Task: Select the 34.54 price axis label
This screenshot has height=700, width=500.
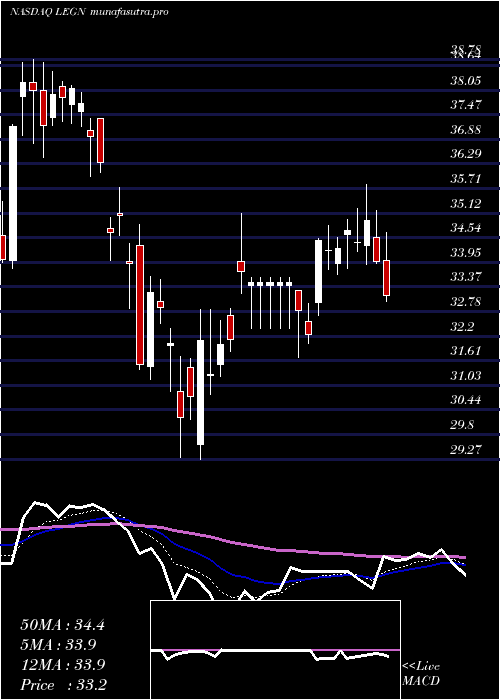Action: (466, 228)
